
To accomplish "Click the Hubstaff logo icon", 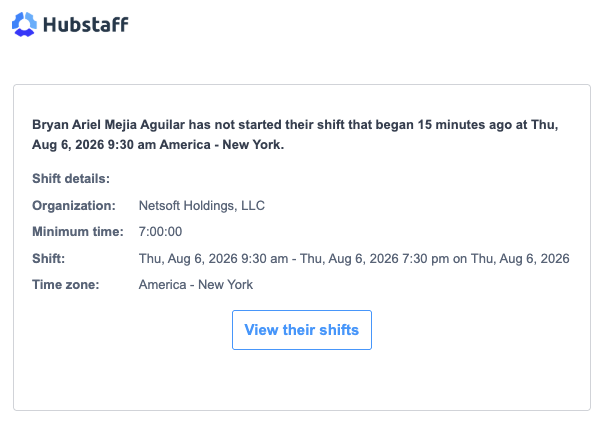I will [x=24, y=24].
